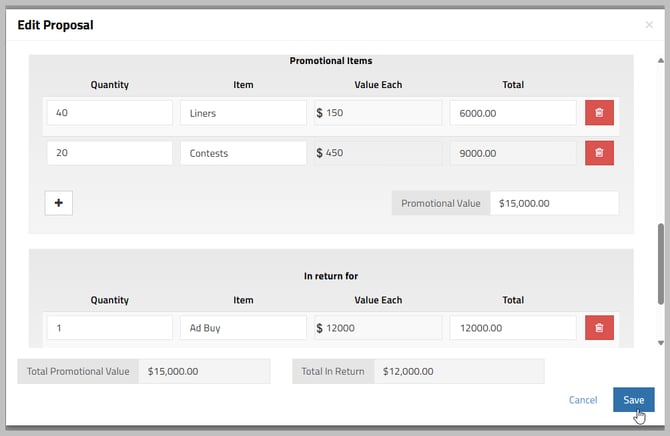
Task: Click the 9000.00 total field
Action: click(x=513, y=153)
